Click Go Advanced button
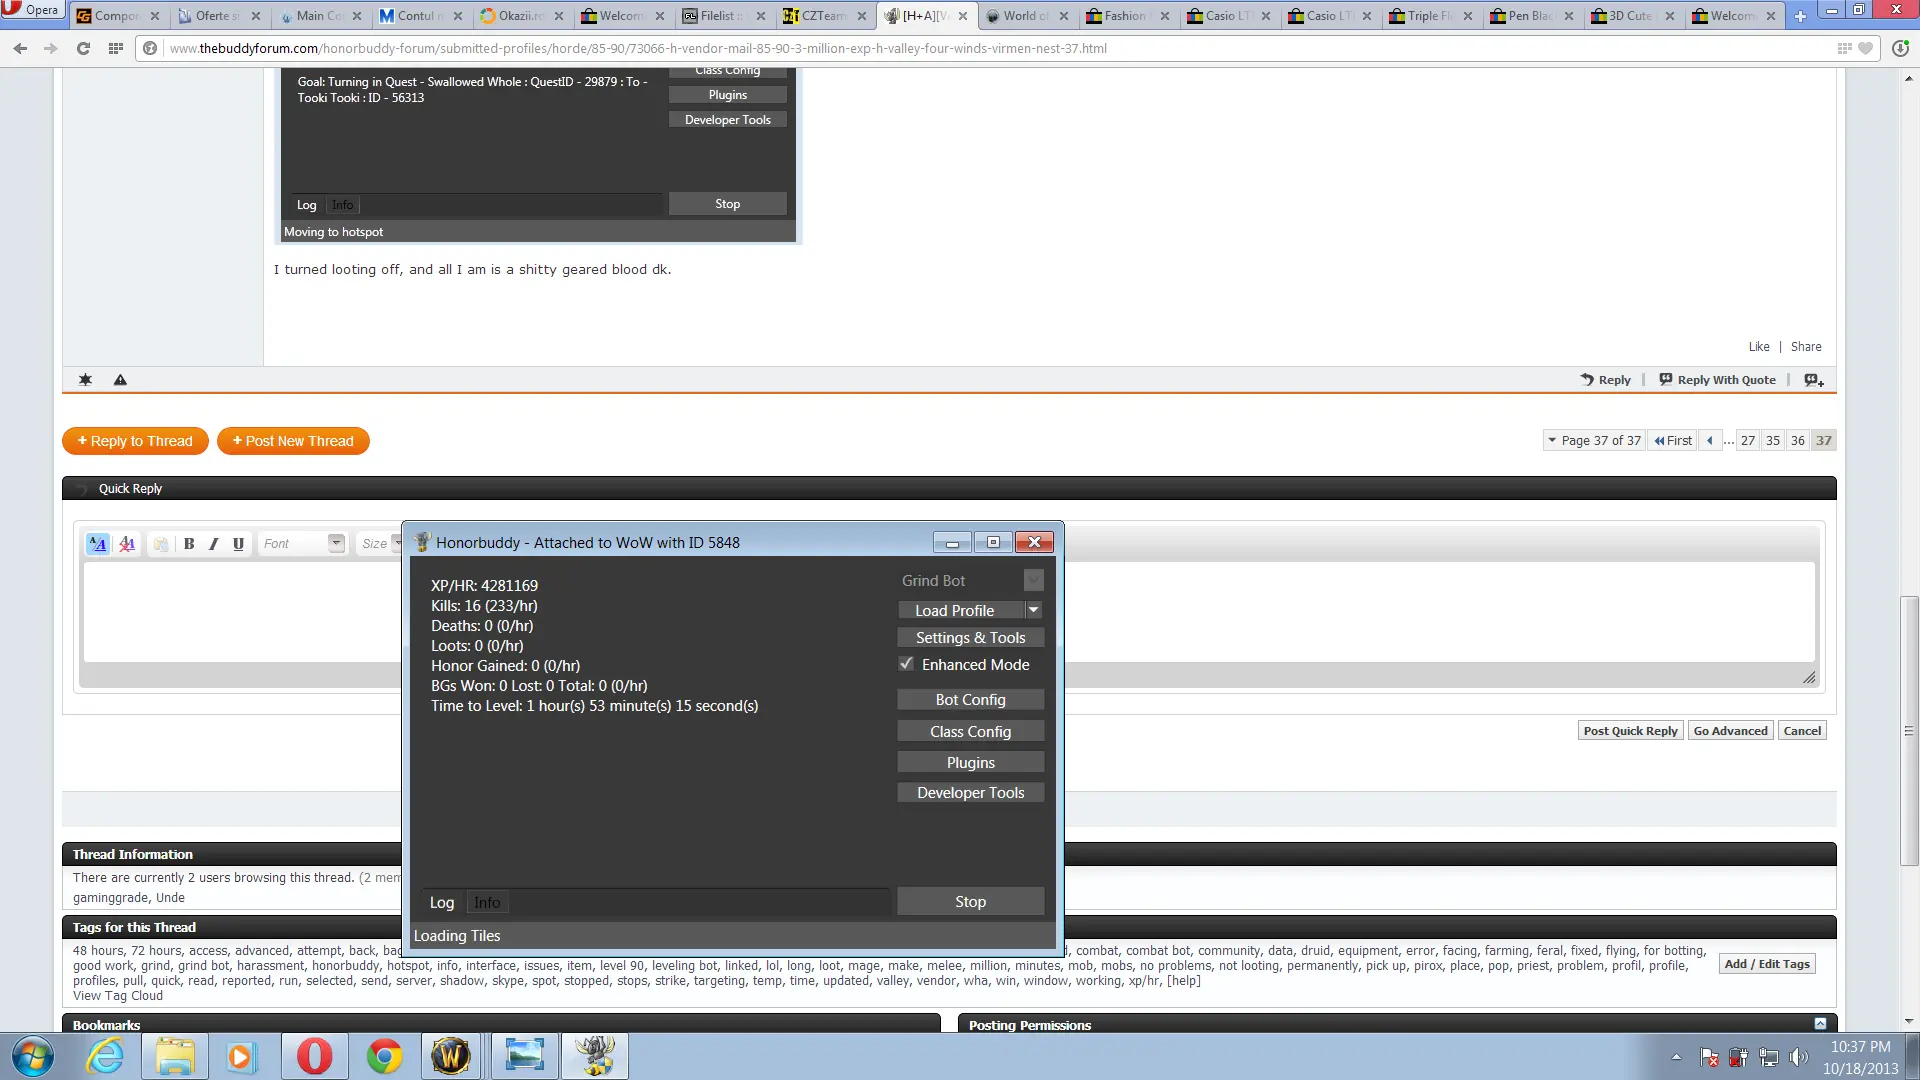This screenshot has width=1920, height=1080. pos(1730,731)
